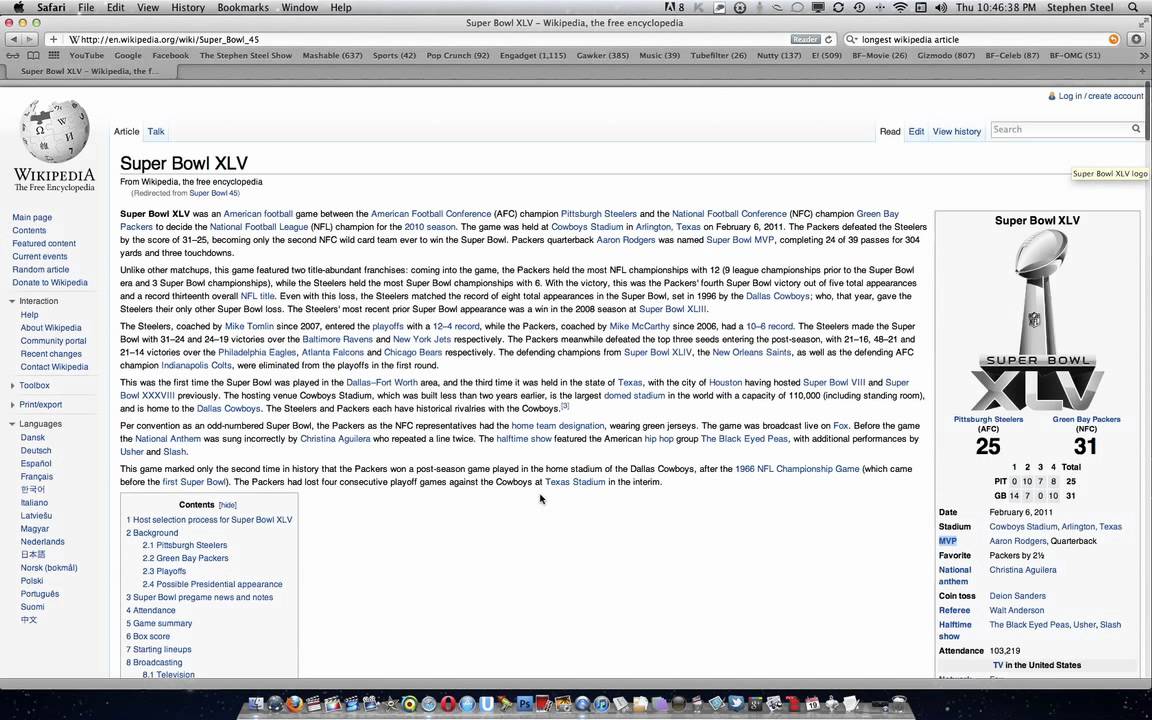Open the Opera icon in the Dock
This screenshot has width=1152, height=720.
point(448,704)
